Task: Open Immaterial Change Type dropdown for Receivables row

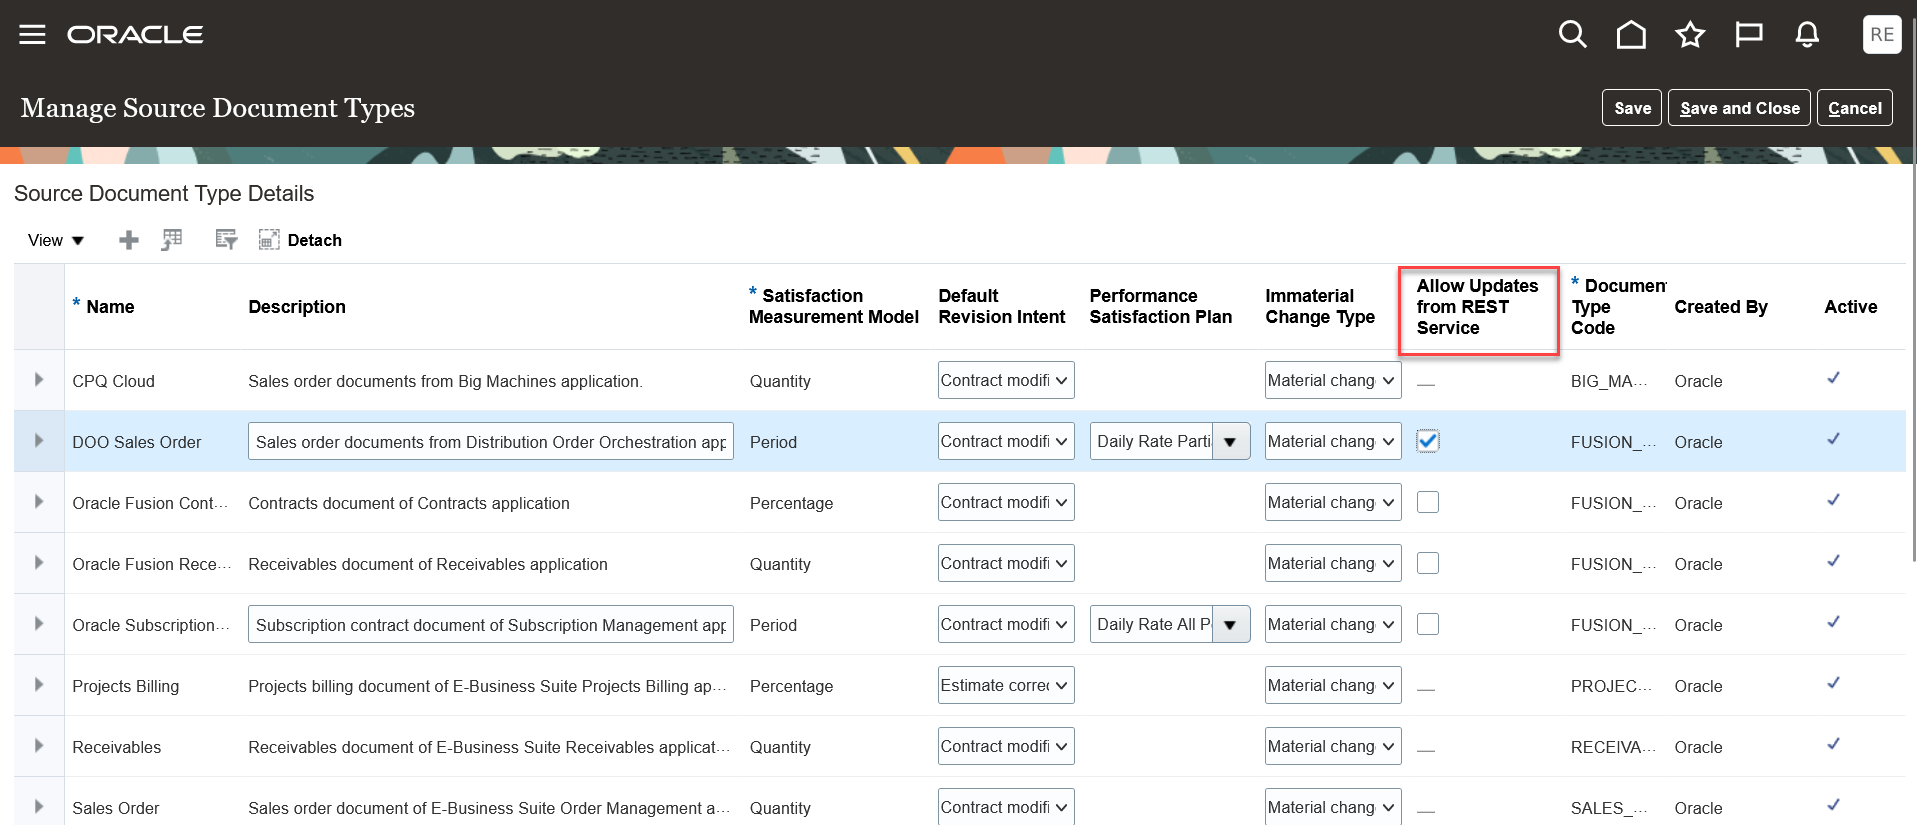Action: (x=1333, y=746)
